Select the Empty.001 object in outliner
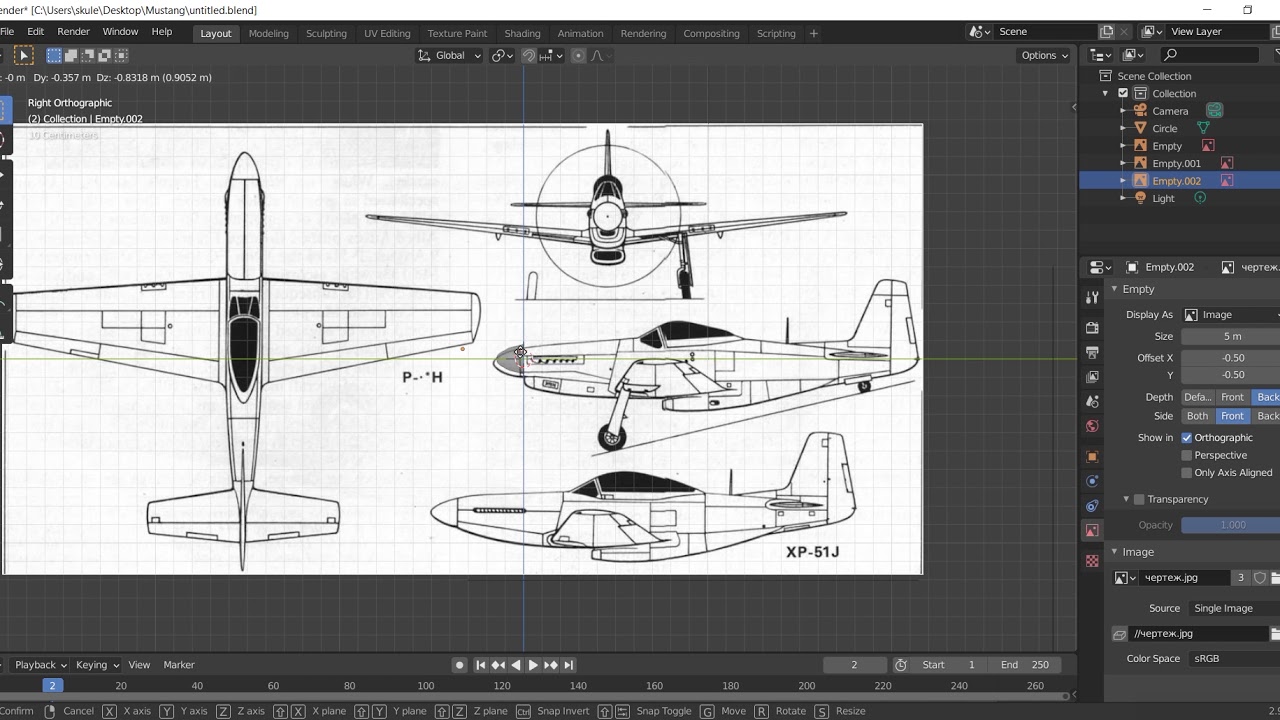 click(1176, 163)
